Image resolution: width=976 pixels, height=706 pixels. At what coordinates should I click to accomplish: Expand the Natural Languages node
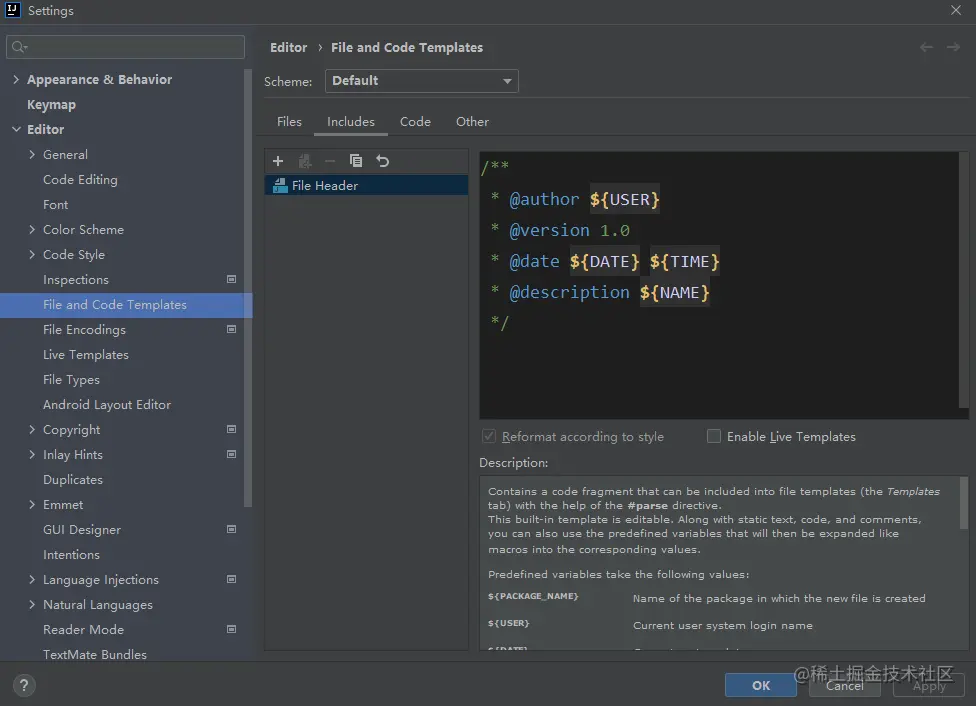pos(32,605)
